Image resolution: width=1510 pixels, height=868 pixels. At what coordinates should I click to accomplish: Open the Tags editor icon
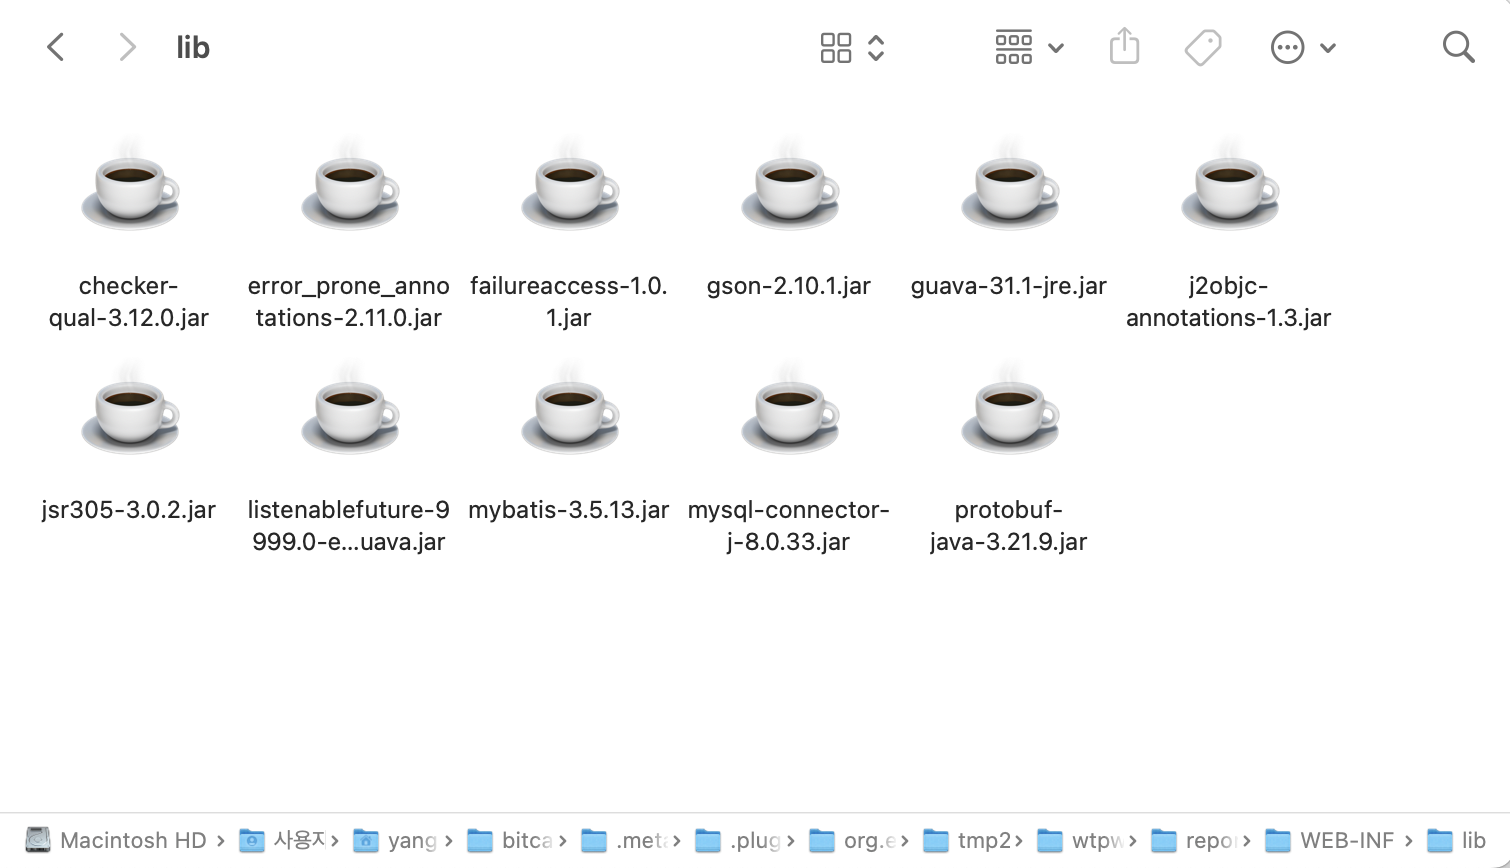pos(1203,47)
